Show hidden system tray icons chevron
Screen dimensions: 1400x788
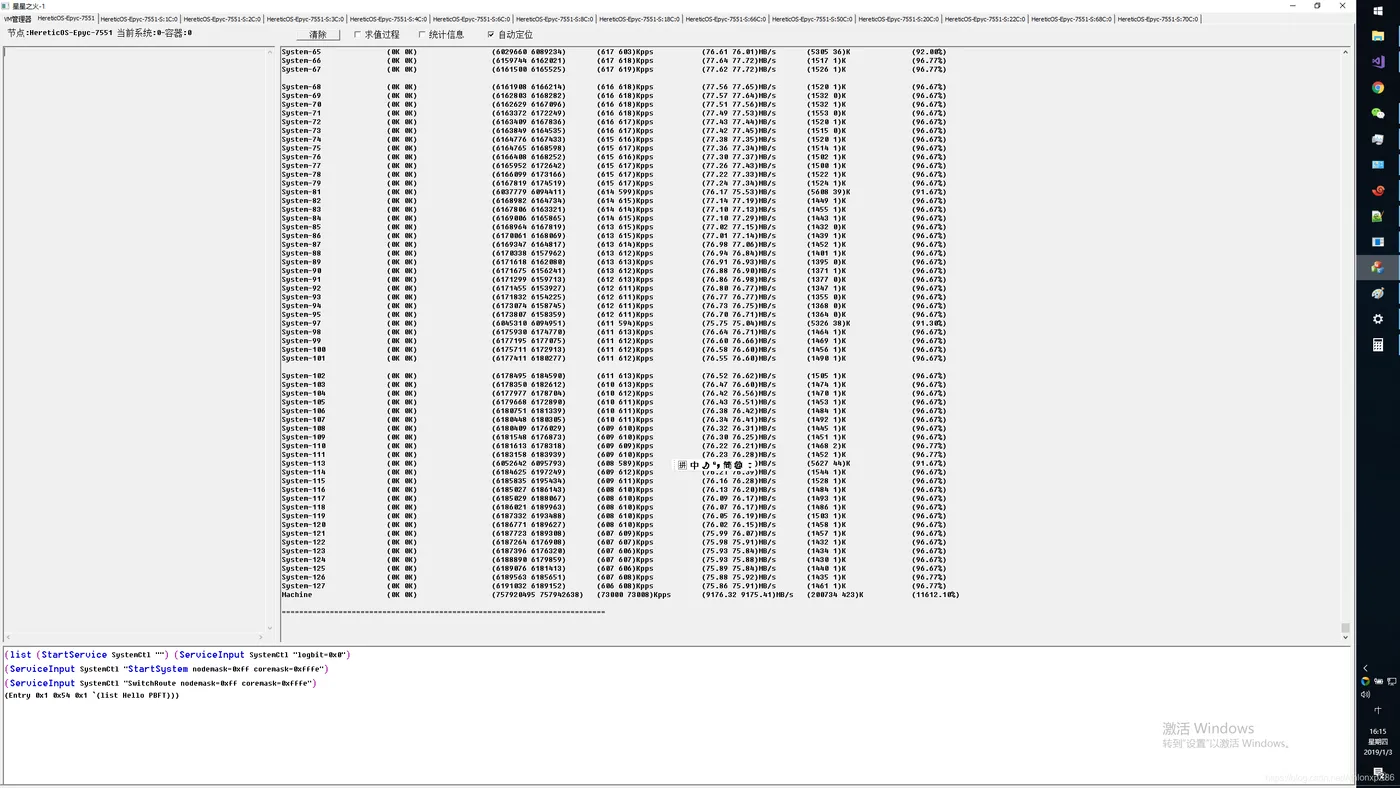(1366, 668)
